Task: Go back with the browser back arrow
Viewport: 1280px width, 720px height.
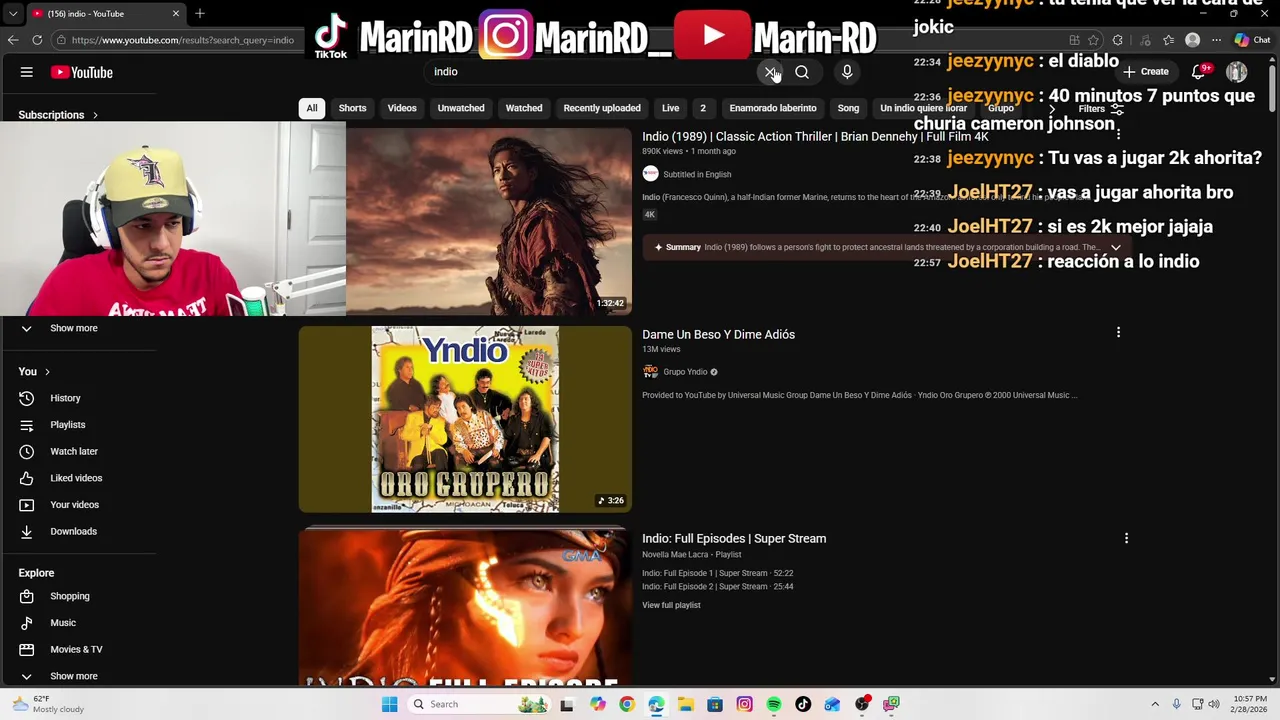Action: coord(13,40)
